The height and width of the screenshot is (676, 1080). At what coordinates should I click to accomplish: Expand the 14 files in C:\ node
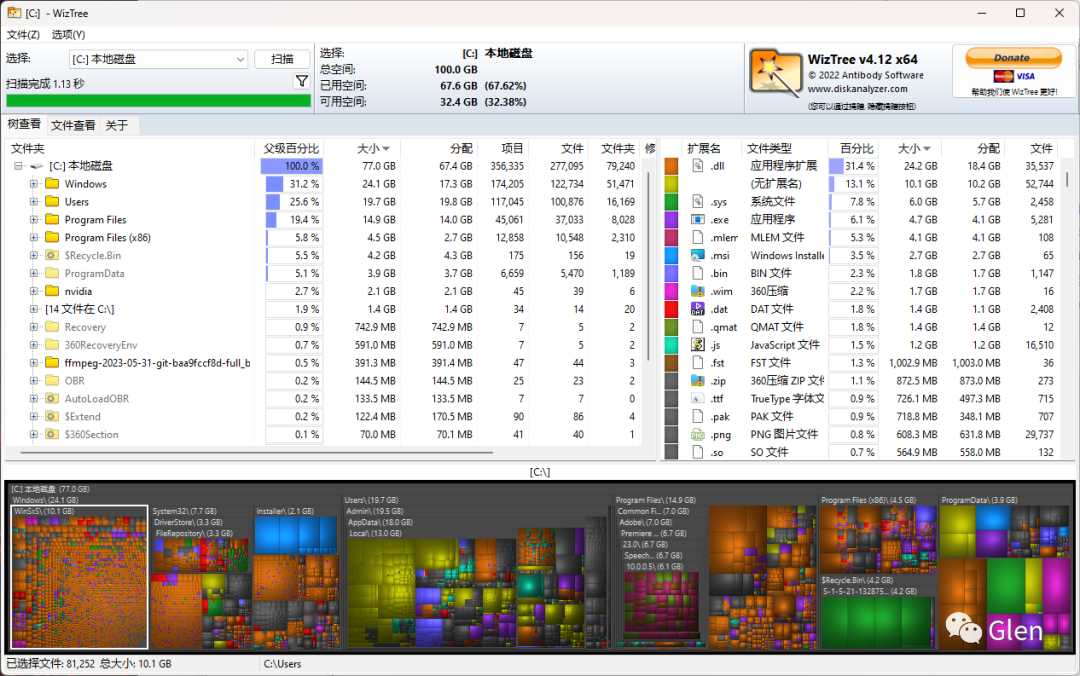(x=33, y=309)
